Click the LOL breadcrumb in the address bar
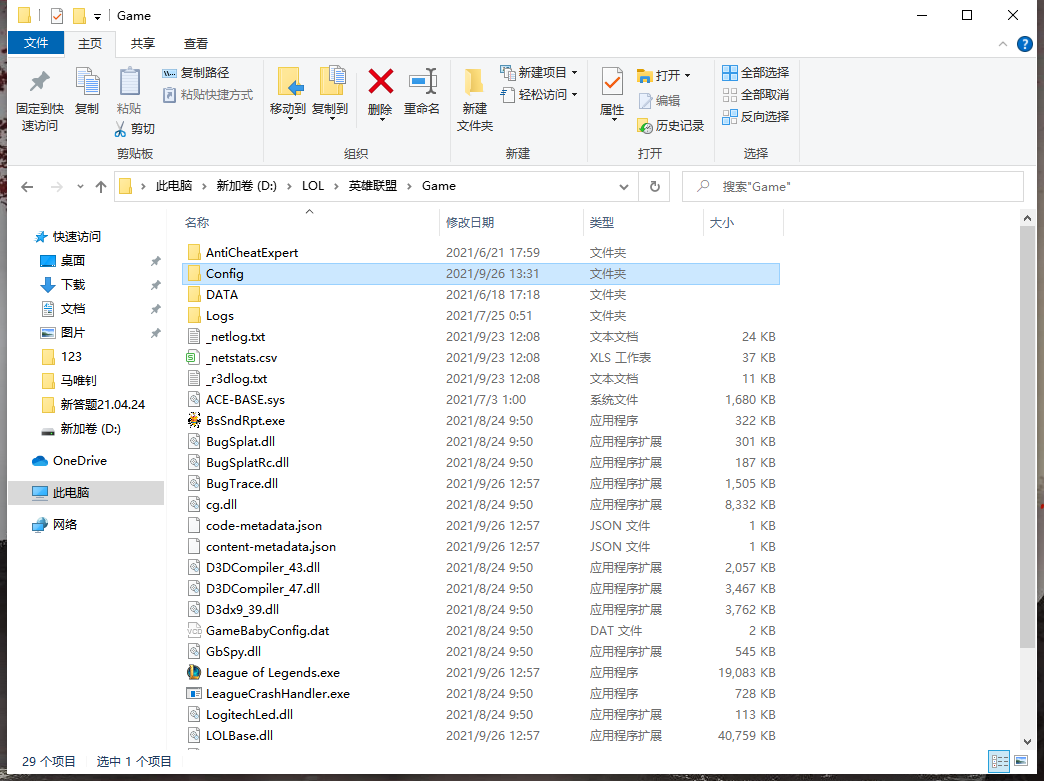Viewport: 1044px width, 781px height. tap(313, 186)
